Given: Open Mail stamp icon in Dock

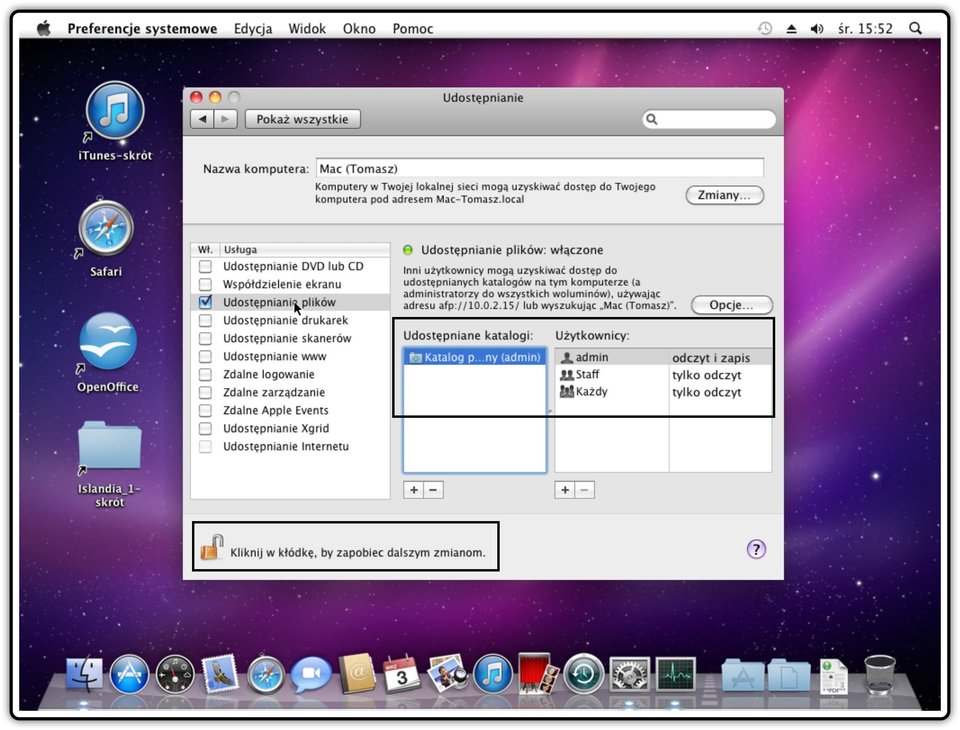Looking at the screenshot, I should pyautogui.click(x=220, y=674).
